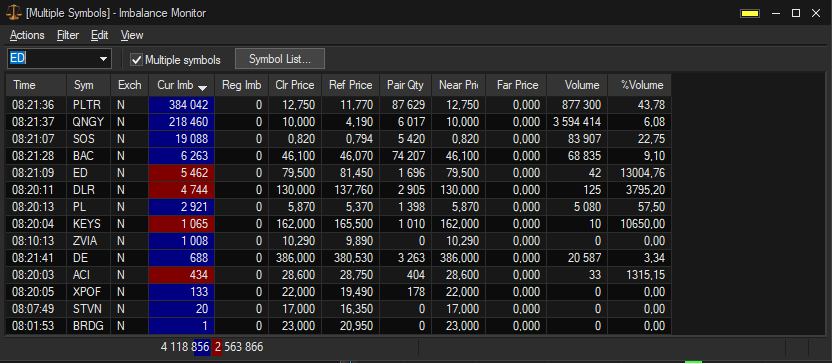Open the View menu
Screen dimensions: 832x363
click(x=132, y=35)
